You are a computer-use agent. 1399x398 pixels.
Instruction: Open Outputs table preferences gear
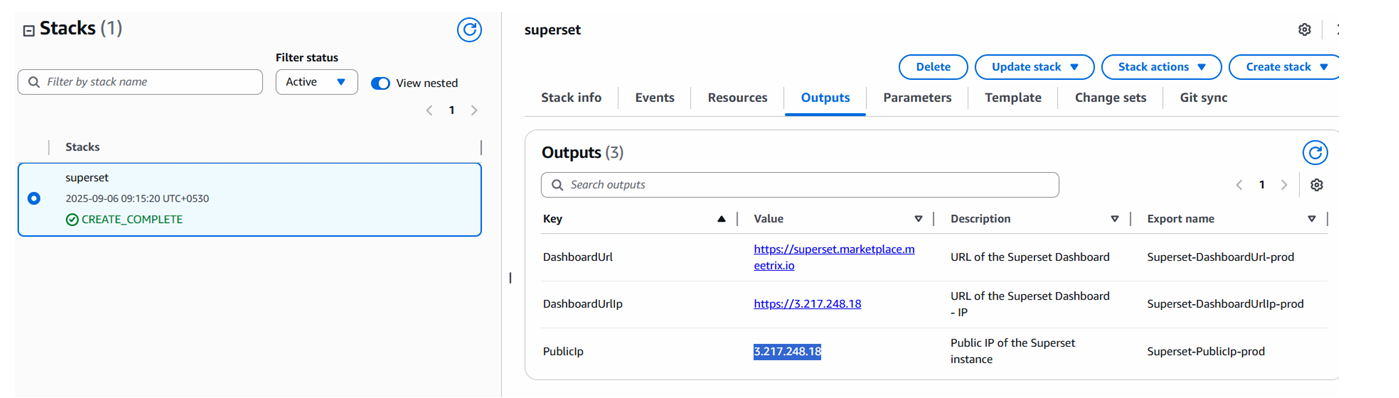click(x=1316, y=185)
